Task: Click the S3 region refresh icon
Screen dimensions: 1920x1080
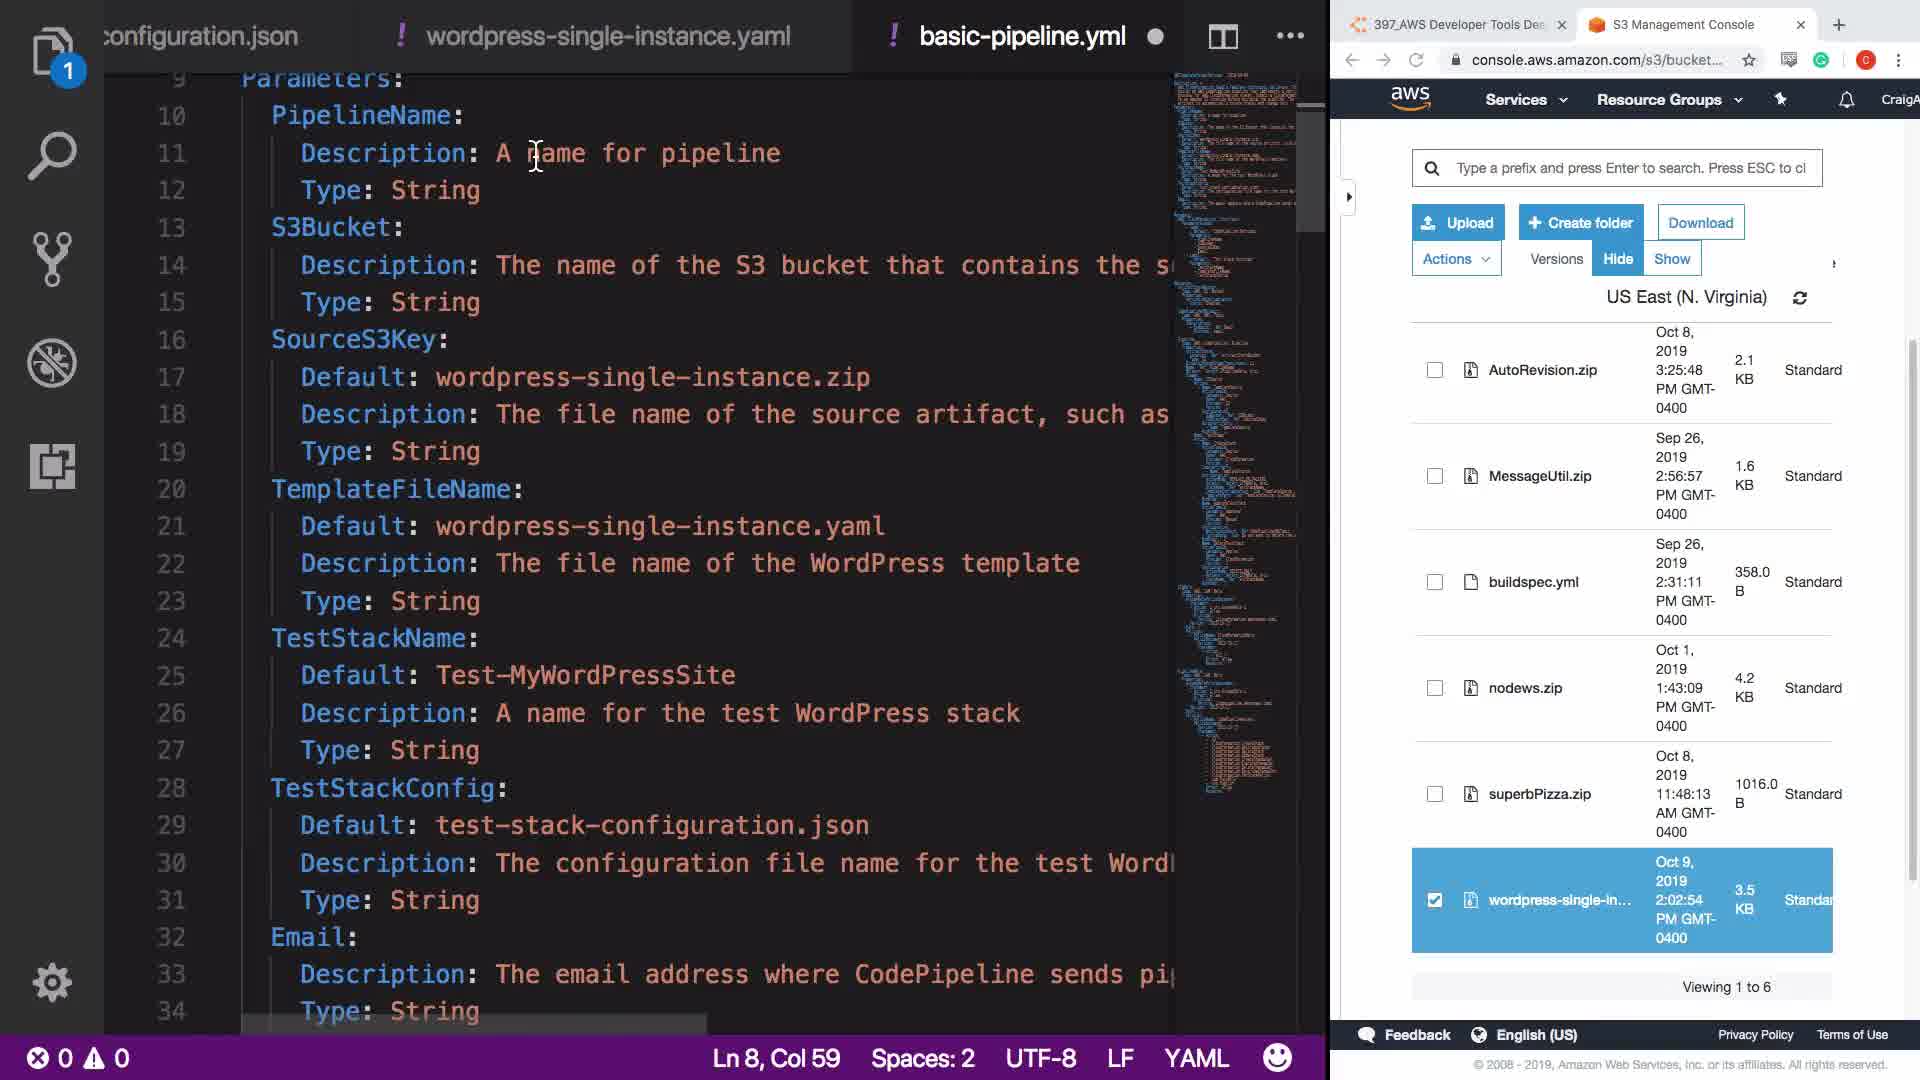Action: (1800, 298)
